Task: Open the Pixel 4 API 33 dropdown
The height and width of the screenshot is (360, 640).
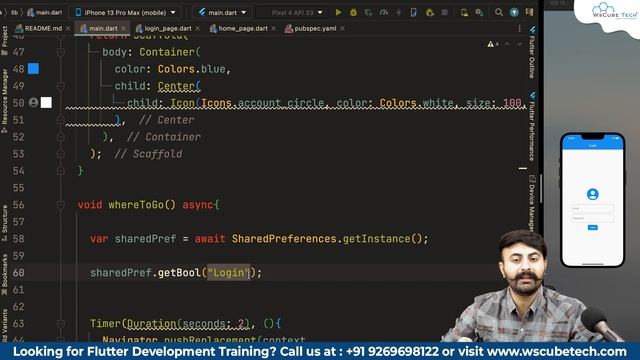Action: pyautogui.click(x=297, y=13)
